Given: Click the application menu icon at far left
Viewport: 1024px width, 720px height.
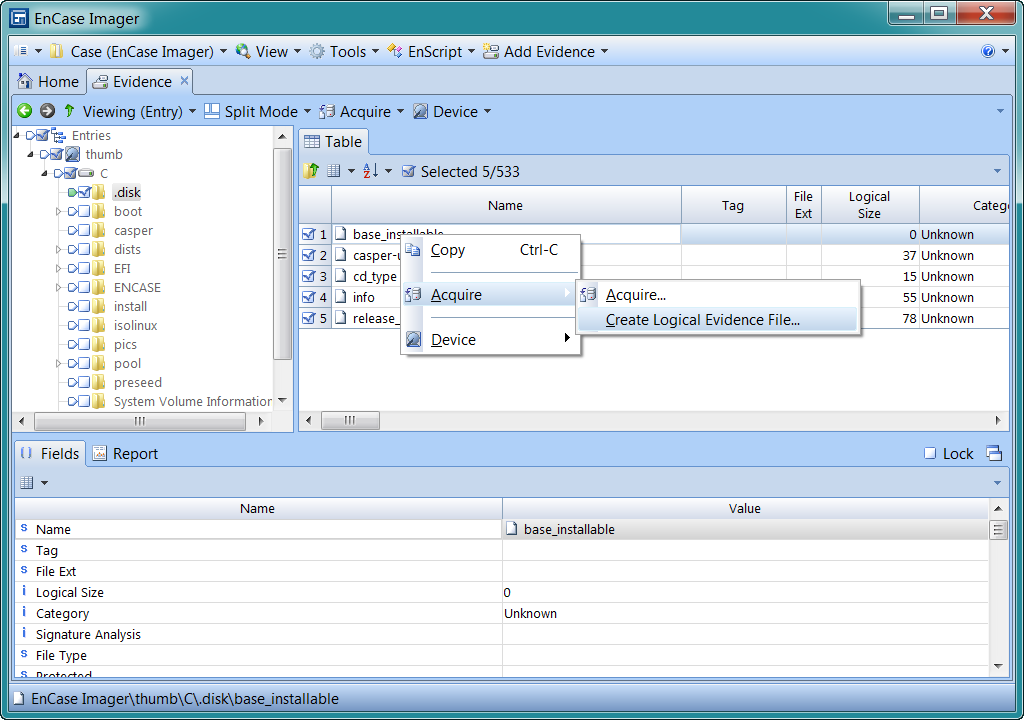Looking at the screenshot, I should coord(22,51).
